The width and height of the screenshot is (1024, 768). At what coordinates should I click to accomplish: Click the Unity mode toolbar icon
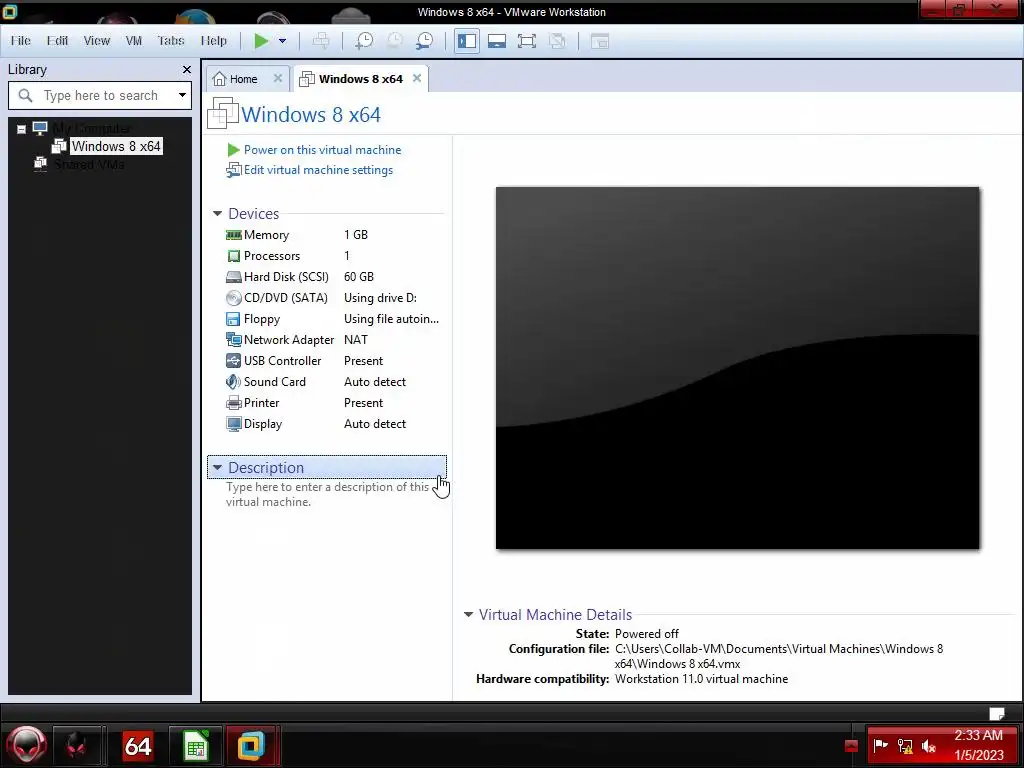pyautogui.click(x=557, y=41)
